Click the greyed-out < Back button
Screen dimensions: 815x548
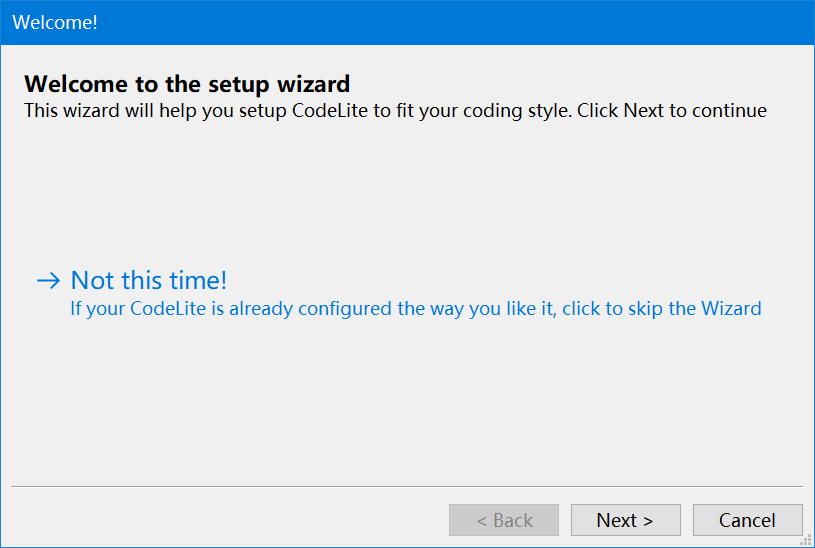[x=504, y=520]
